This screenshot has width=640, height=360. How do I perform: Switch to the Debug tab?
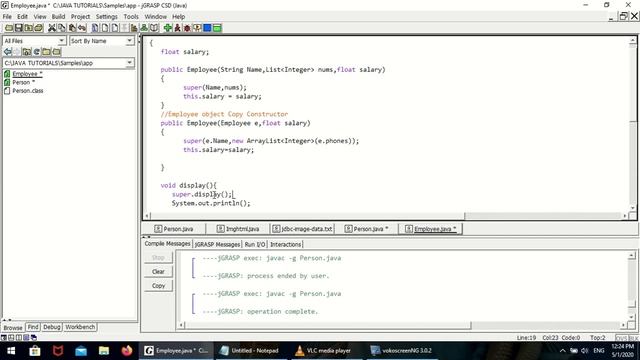52,327
